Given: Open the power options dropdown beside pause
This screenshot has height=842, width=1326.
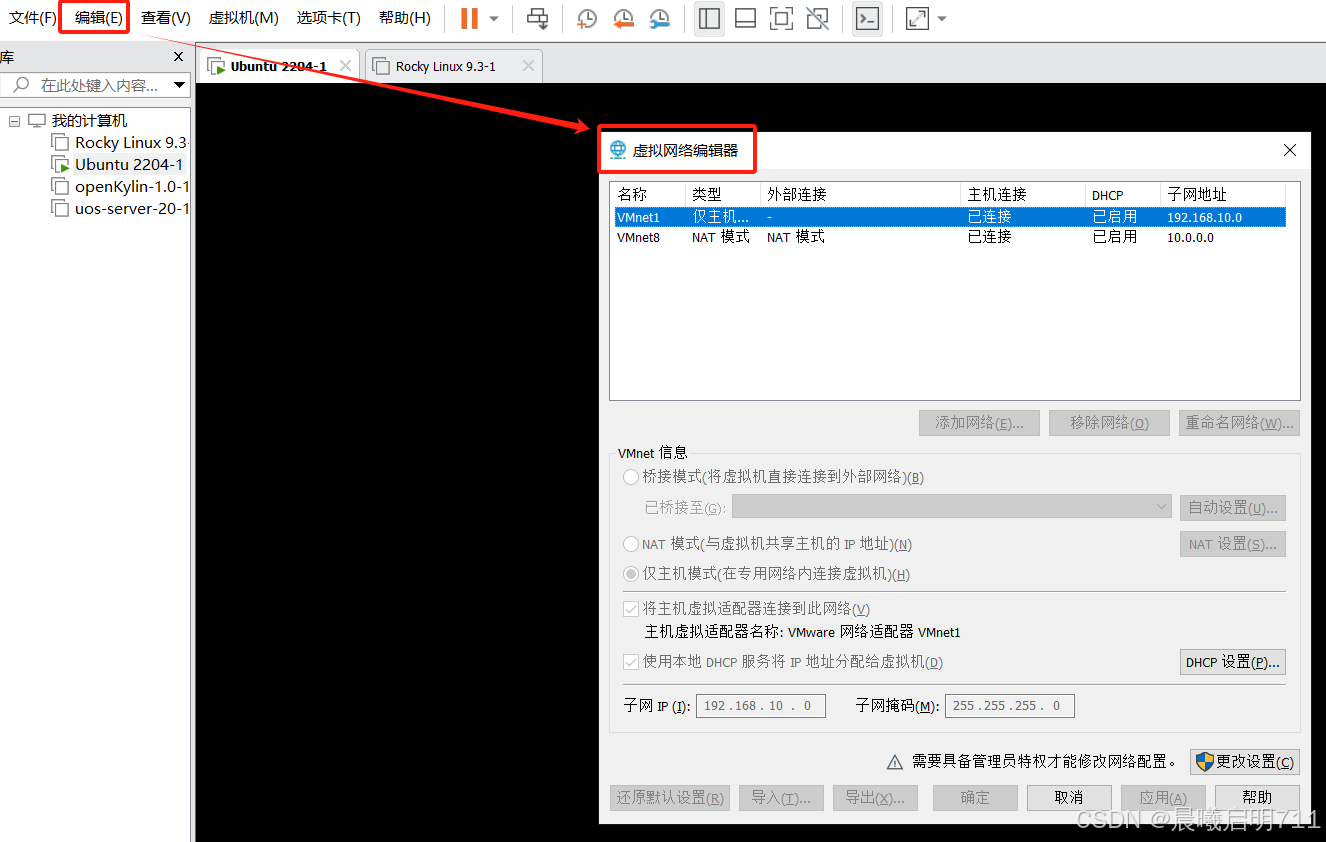Looking at the screenshot, I should point(494,19).
